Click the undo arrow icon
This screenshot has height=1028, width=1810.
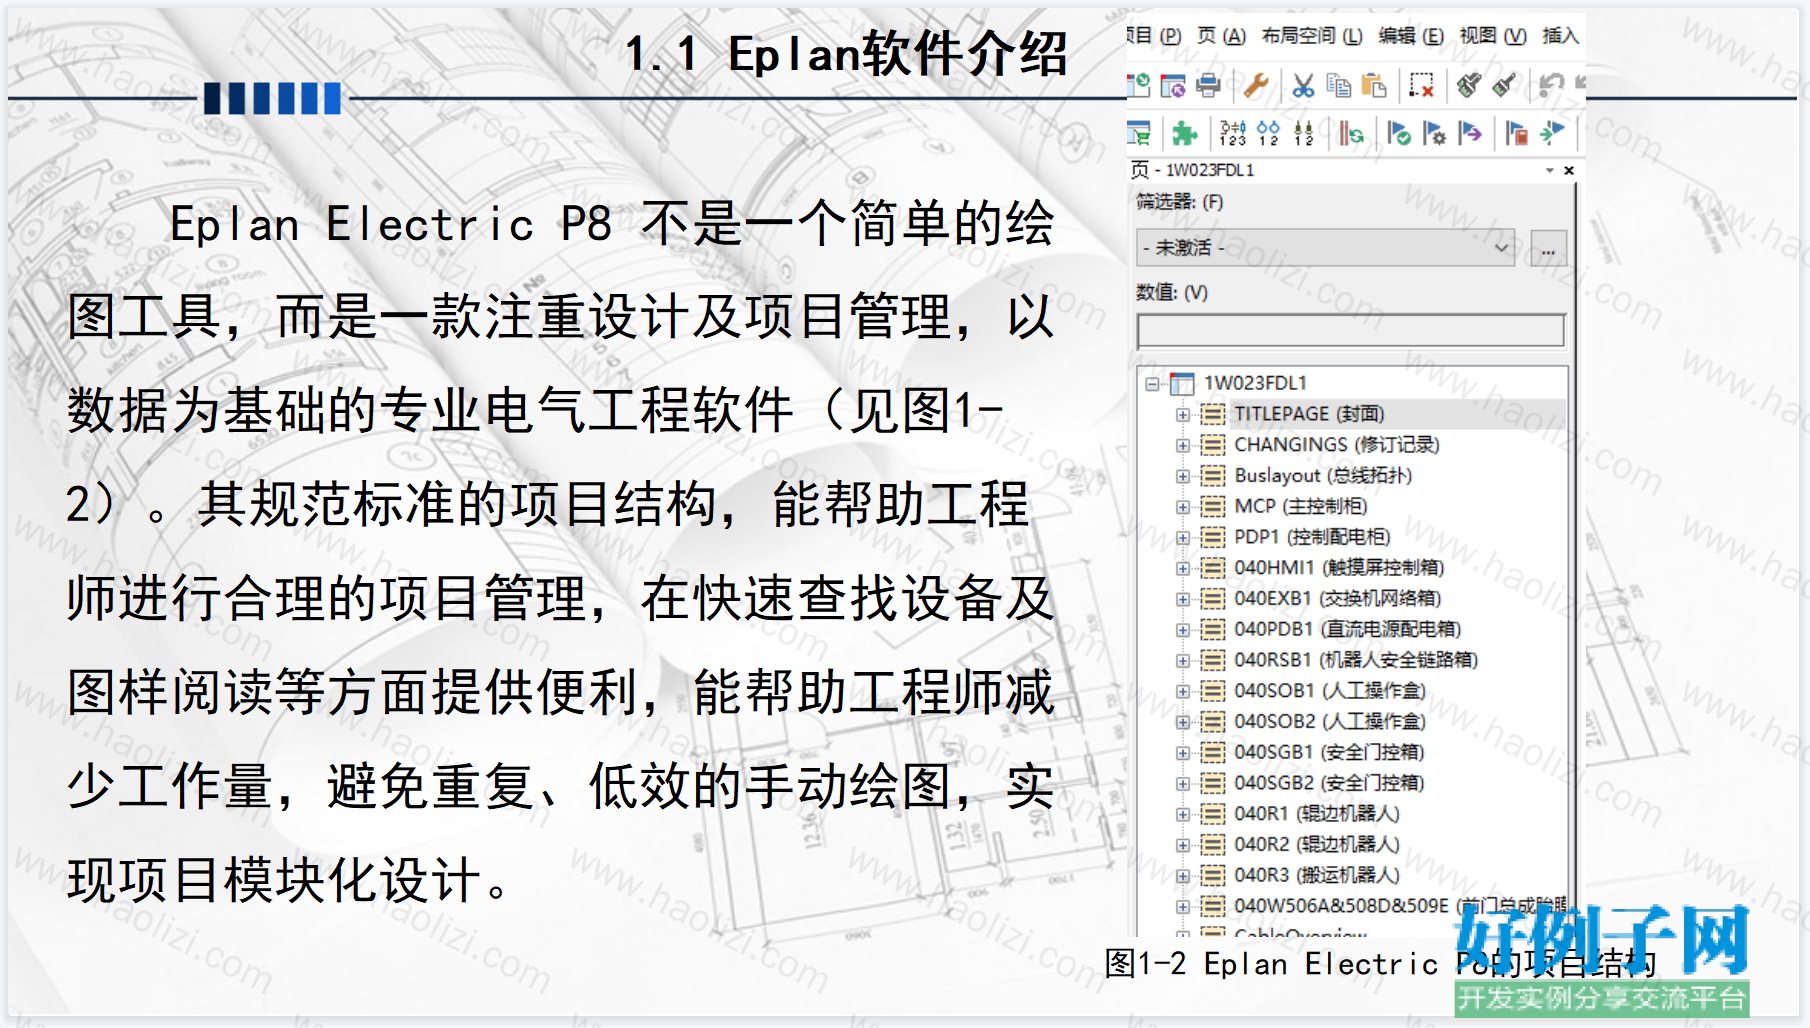tap(1551, 86)
